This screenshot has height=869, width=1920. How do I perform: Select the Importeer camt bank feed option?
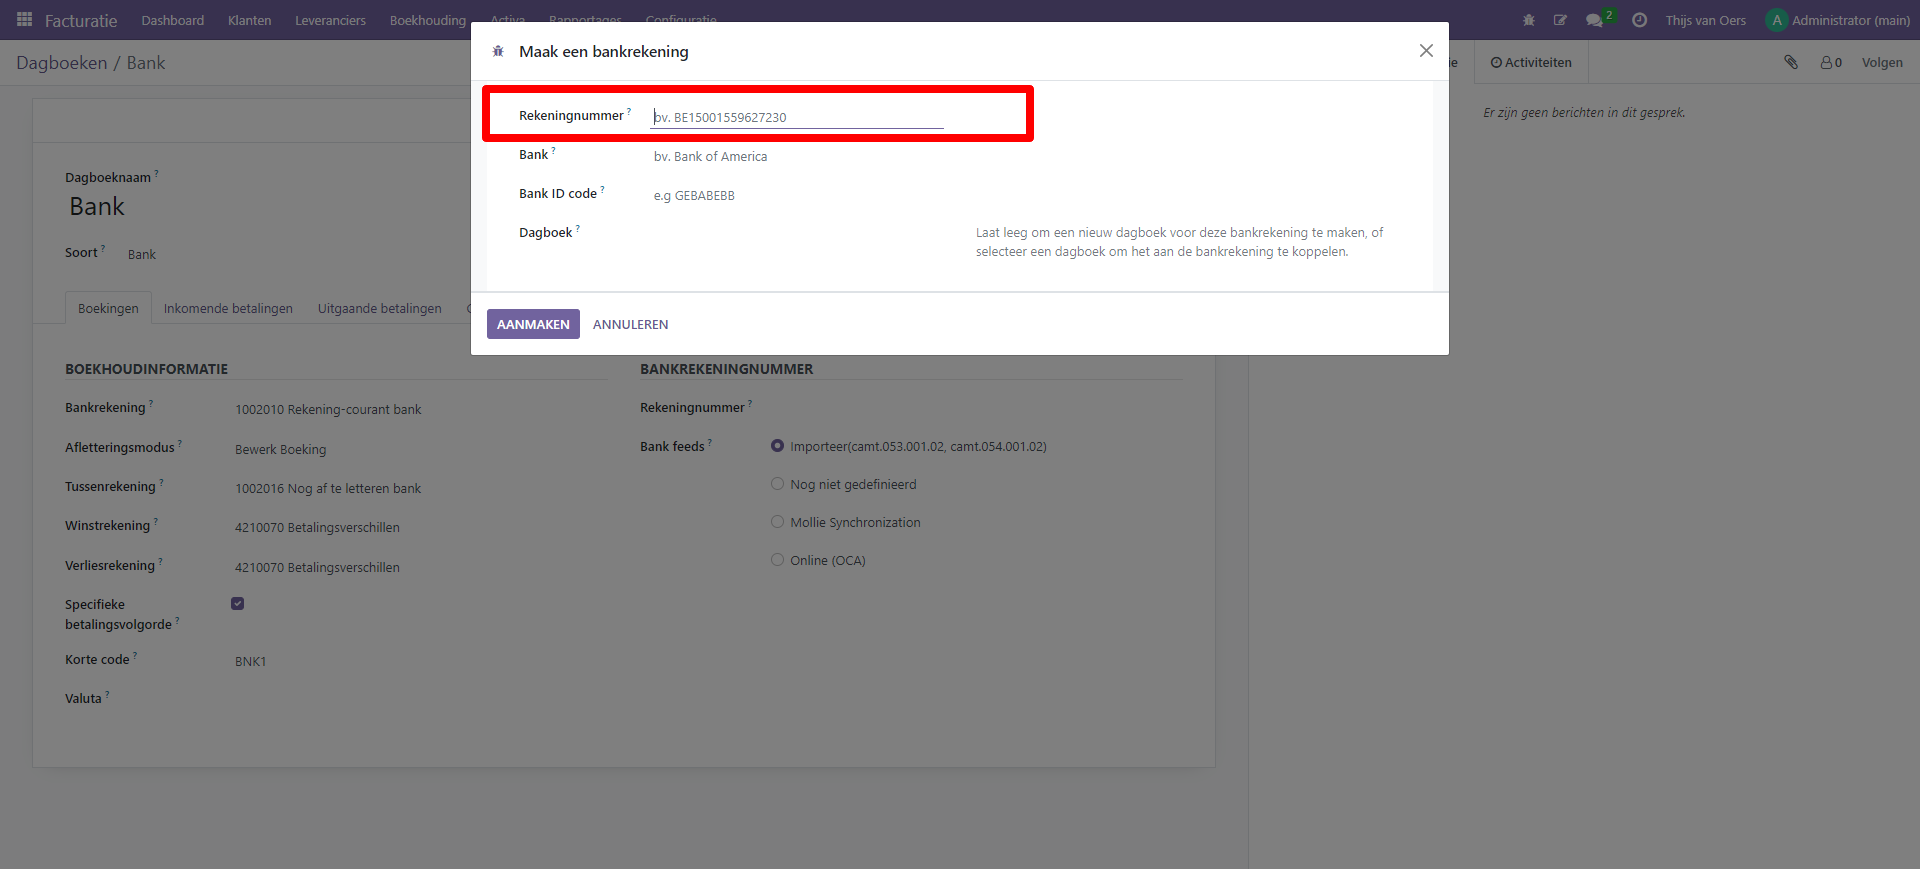pos(777,446)
